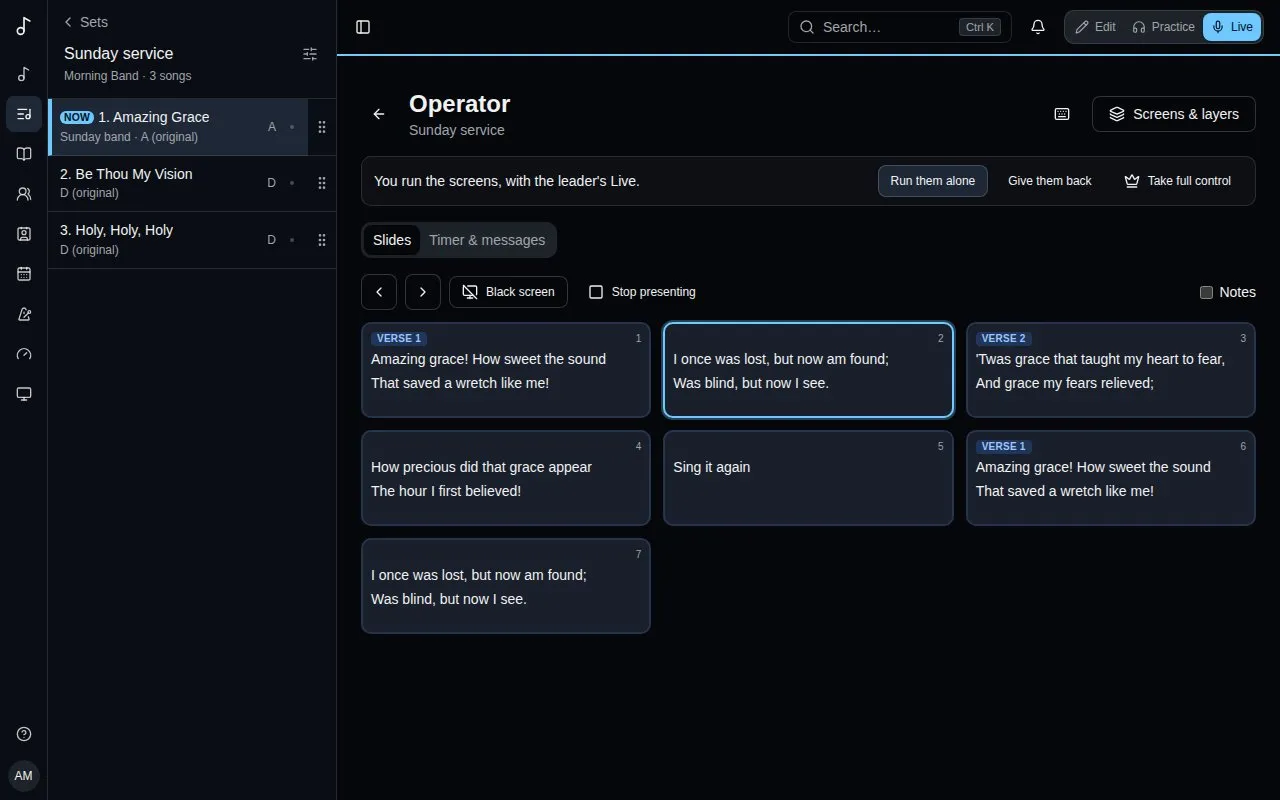Open the Sets list icon in sidebar
This screenshot has width=1280, height=800.
(24, 114)
